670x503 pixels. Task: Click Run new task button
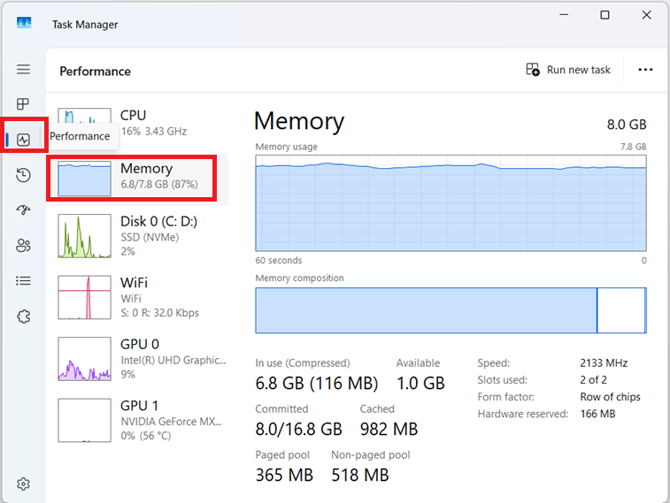[x=568, y=70]
